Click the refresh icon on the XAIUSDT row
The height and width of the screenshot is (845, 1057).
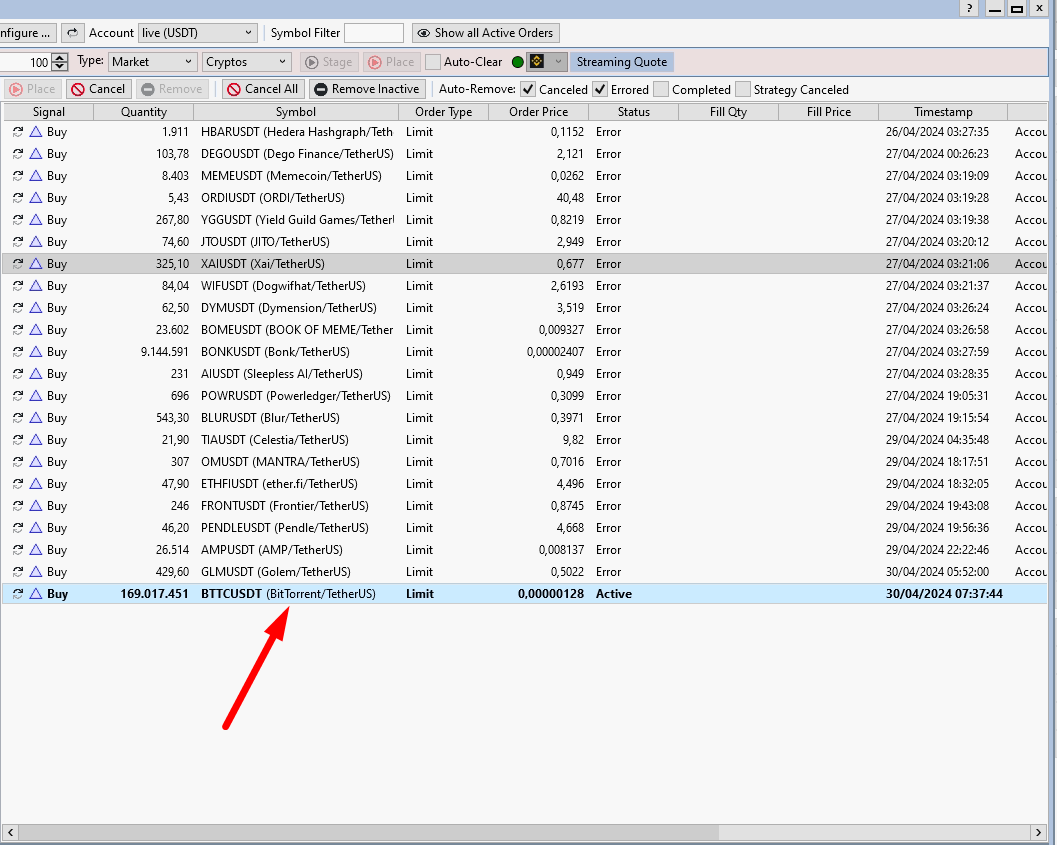click(x=18, y=264)
